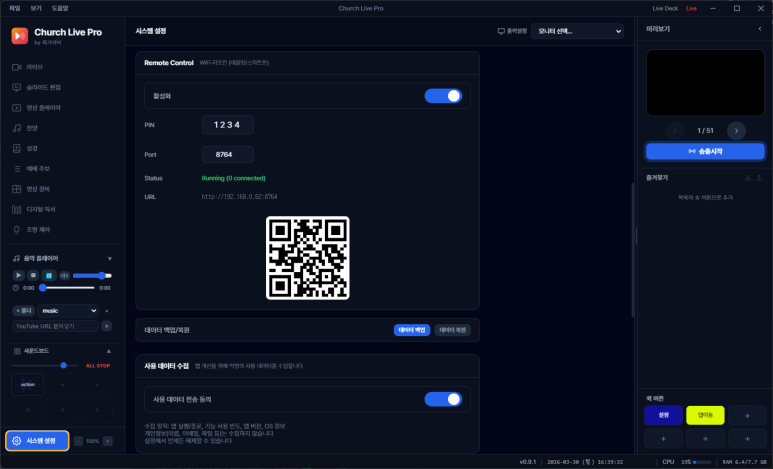Open the 도움말 menu
The width and height of the screenshot is (773, 469).
tap(60, 8)
